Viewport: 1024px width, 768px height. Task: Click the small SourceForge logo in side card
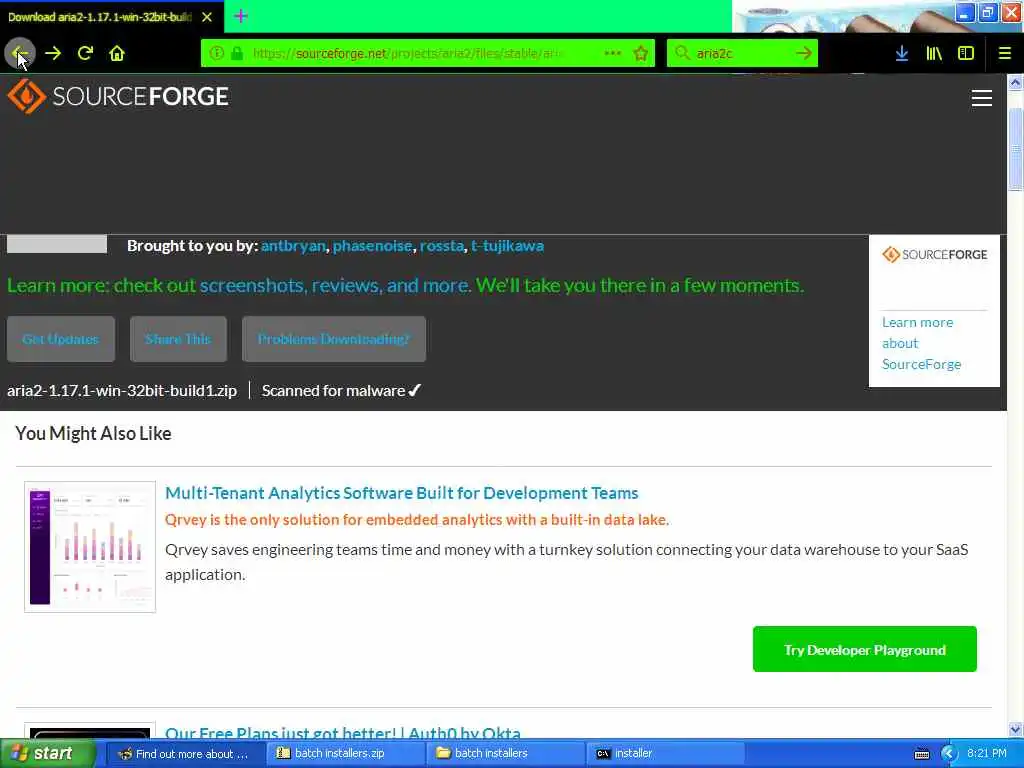pos(935,255)
